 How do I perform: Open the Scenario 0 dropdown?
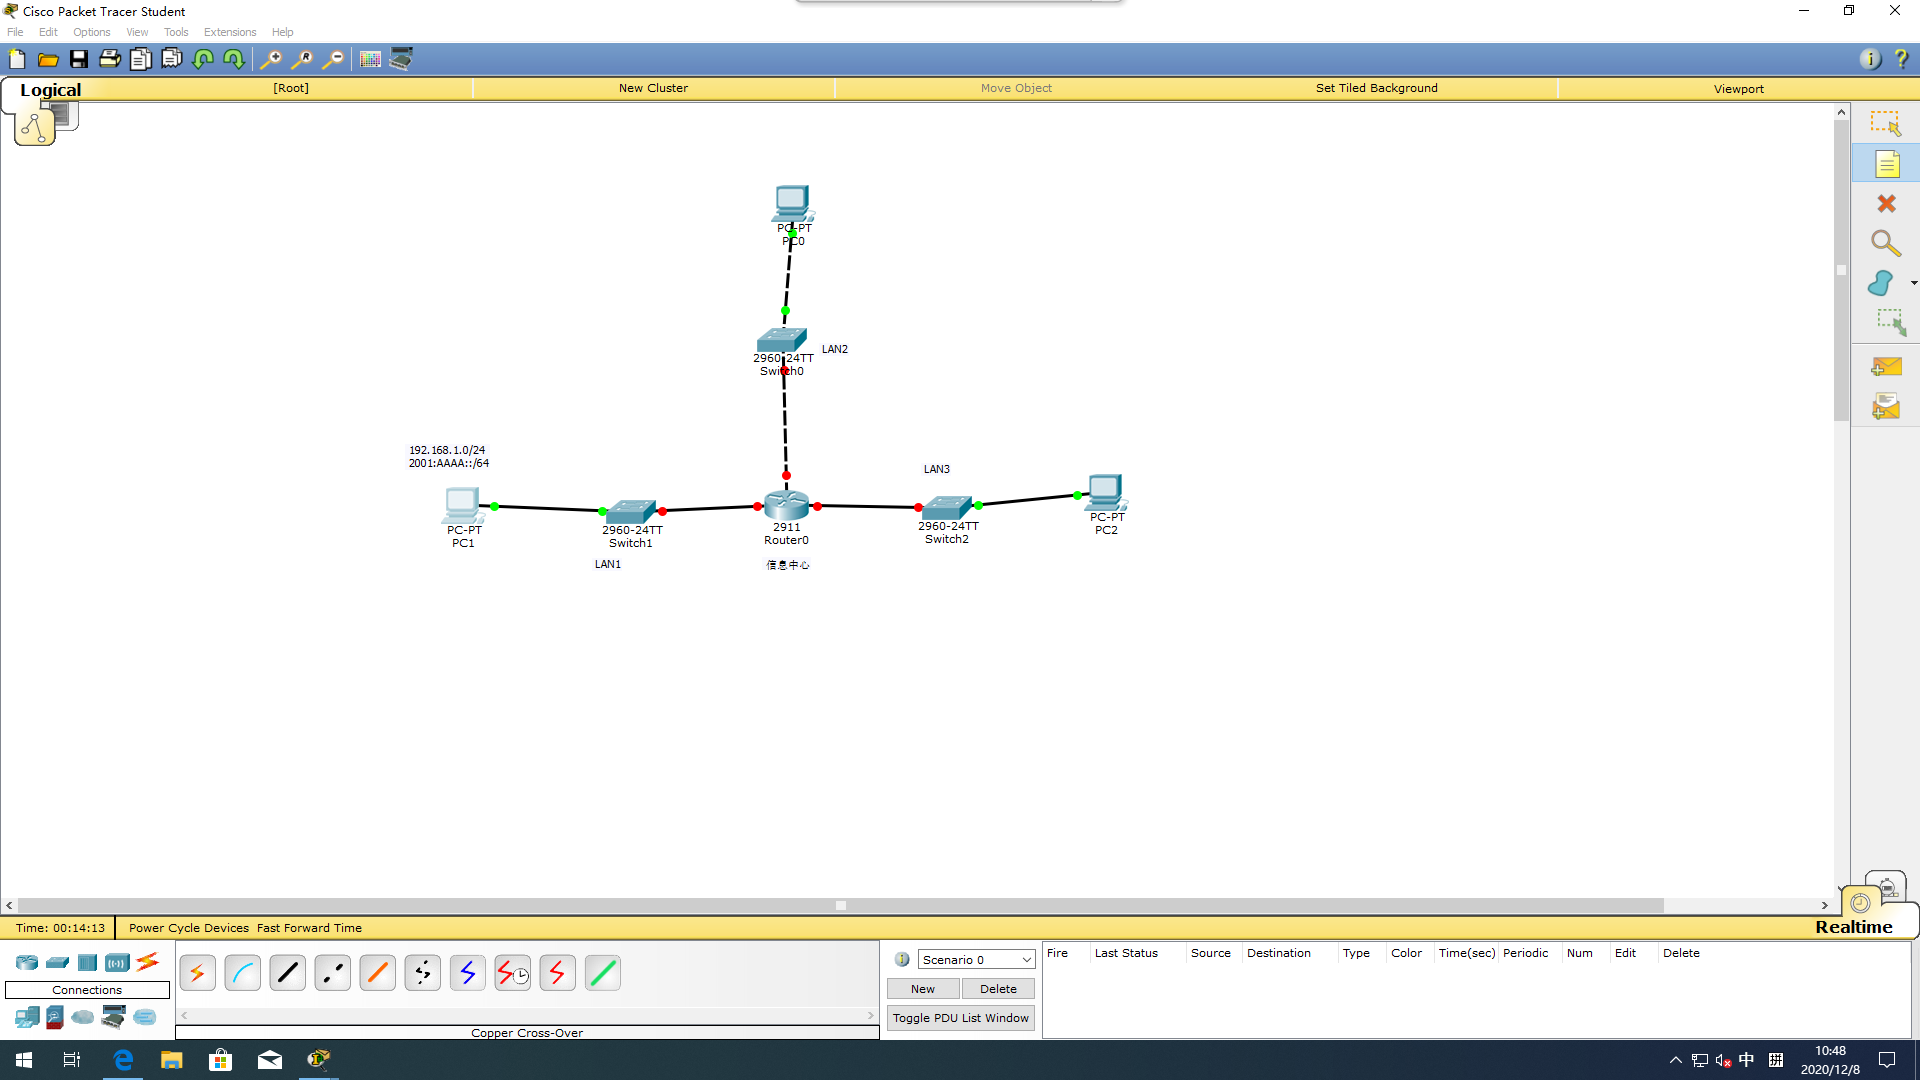(x=976, y=959)
